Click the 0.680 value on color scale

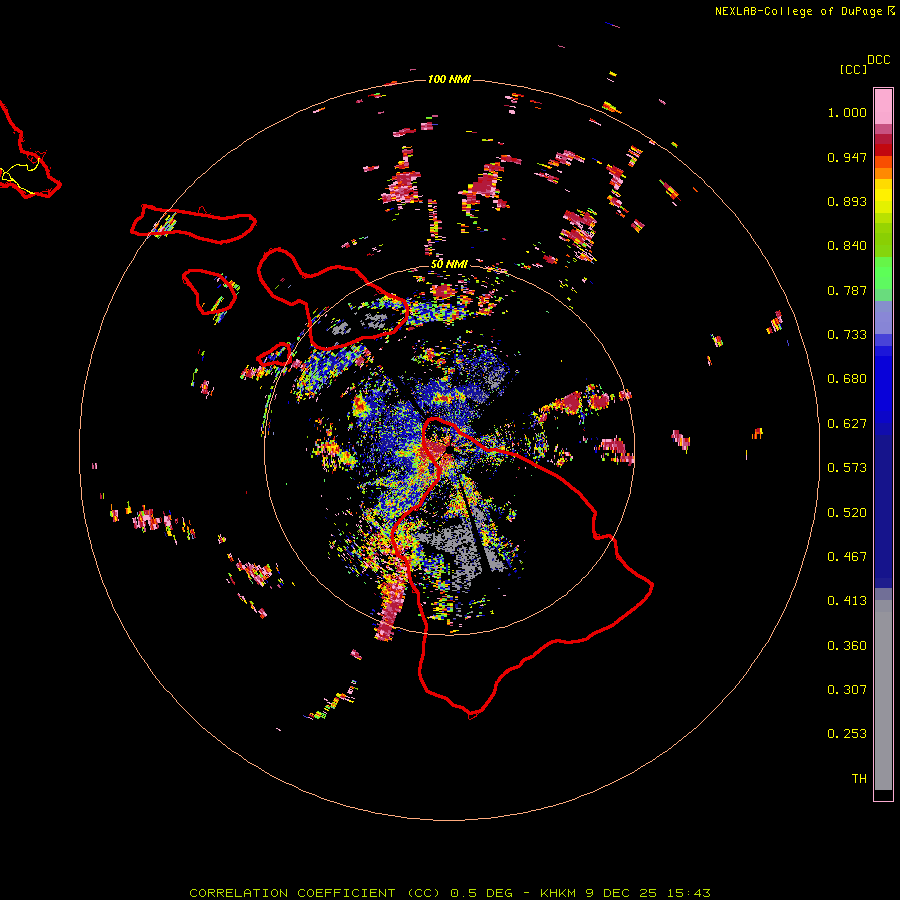coord(847,379)
